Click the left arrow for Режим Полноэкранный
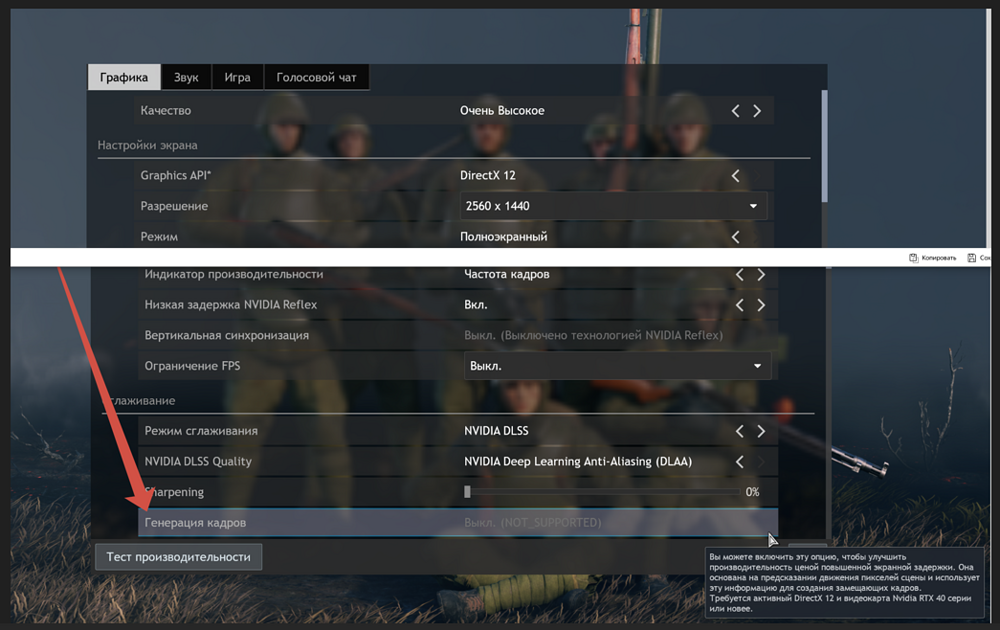Viewport: 1000px width, 630px height. [735, 237]
